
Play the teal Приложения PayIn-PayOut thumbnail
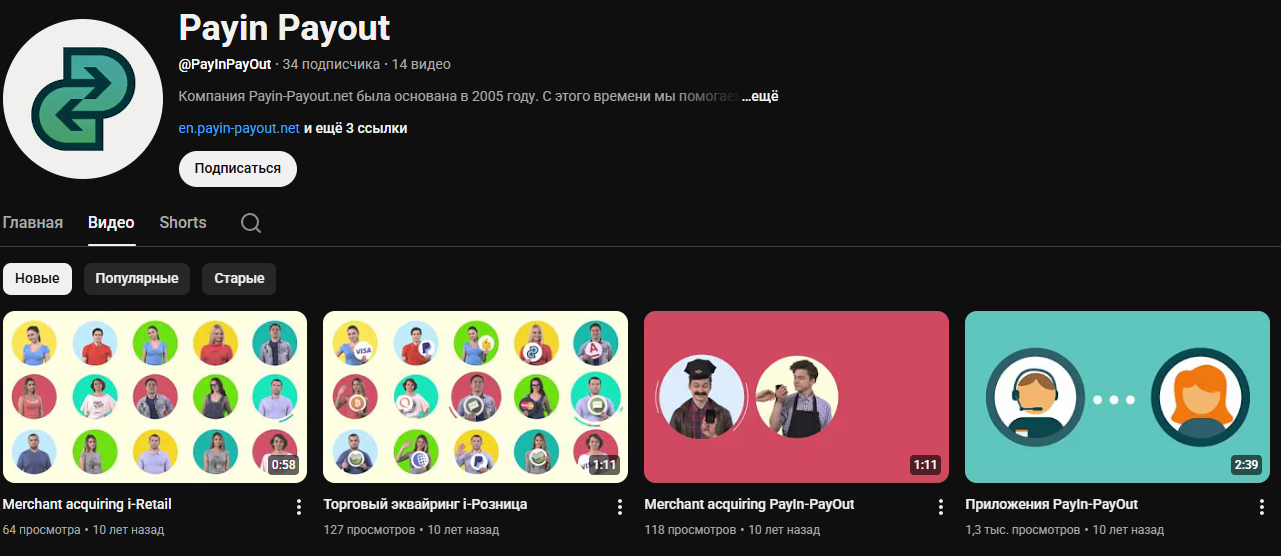[x=1117, y=397]
